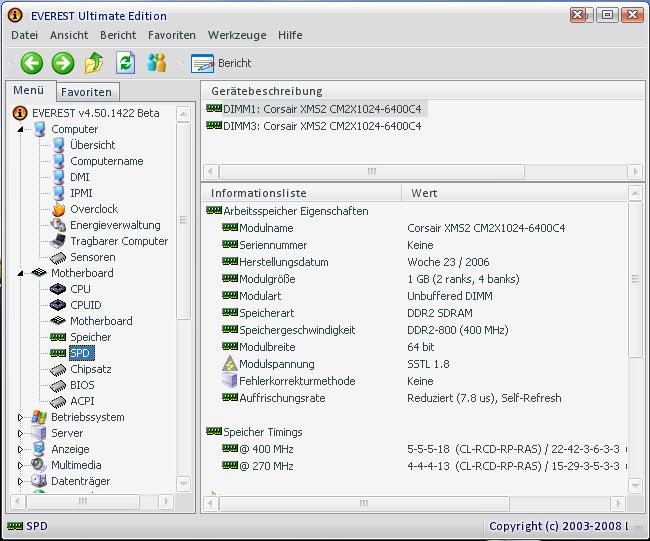Select DIMM3 Corsair XMS2 device entry

tap(314, 126)
